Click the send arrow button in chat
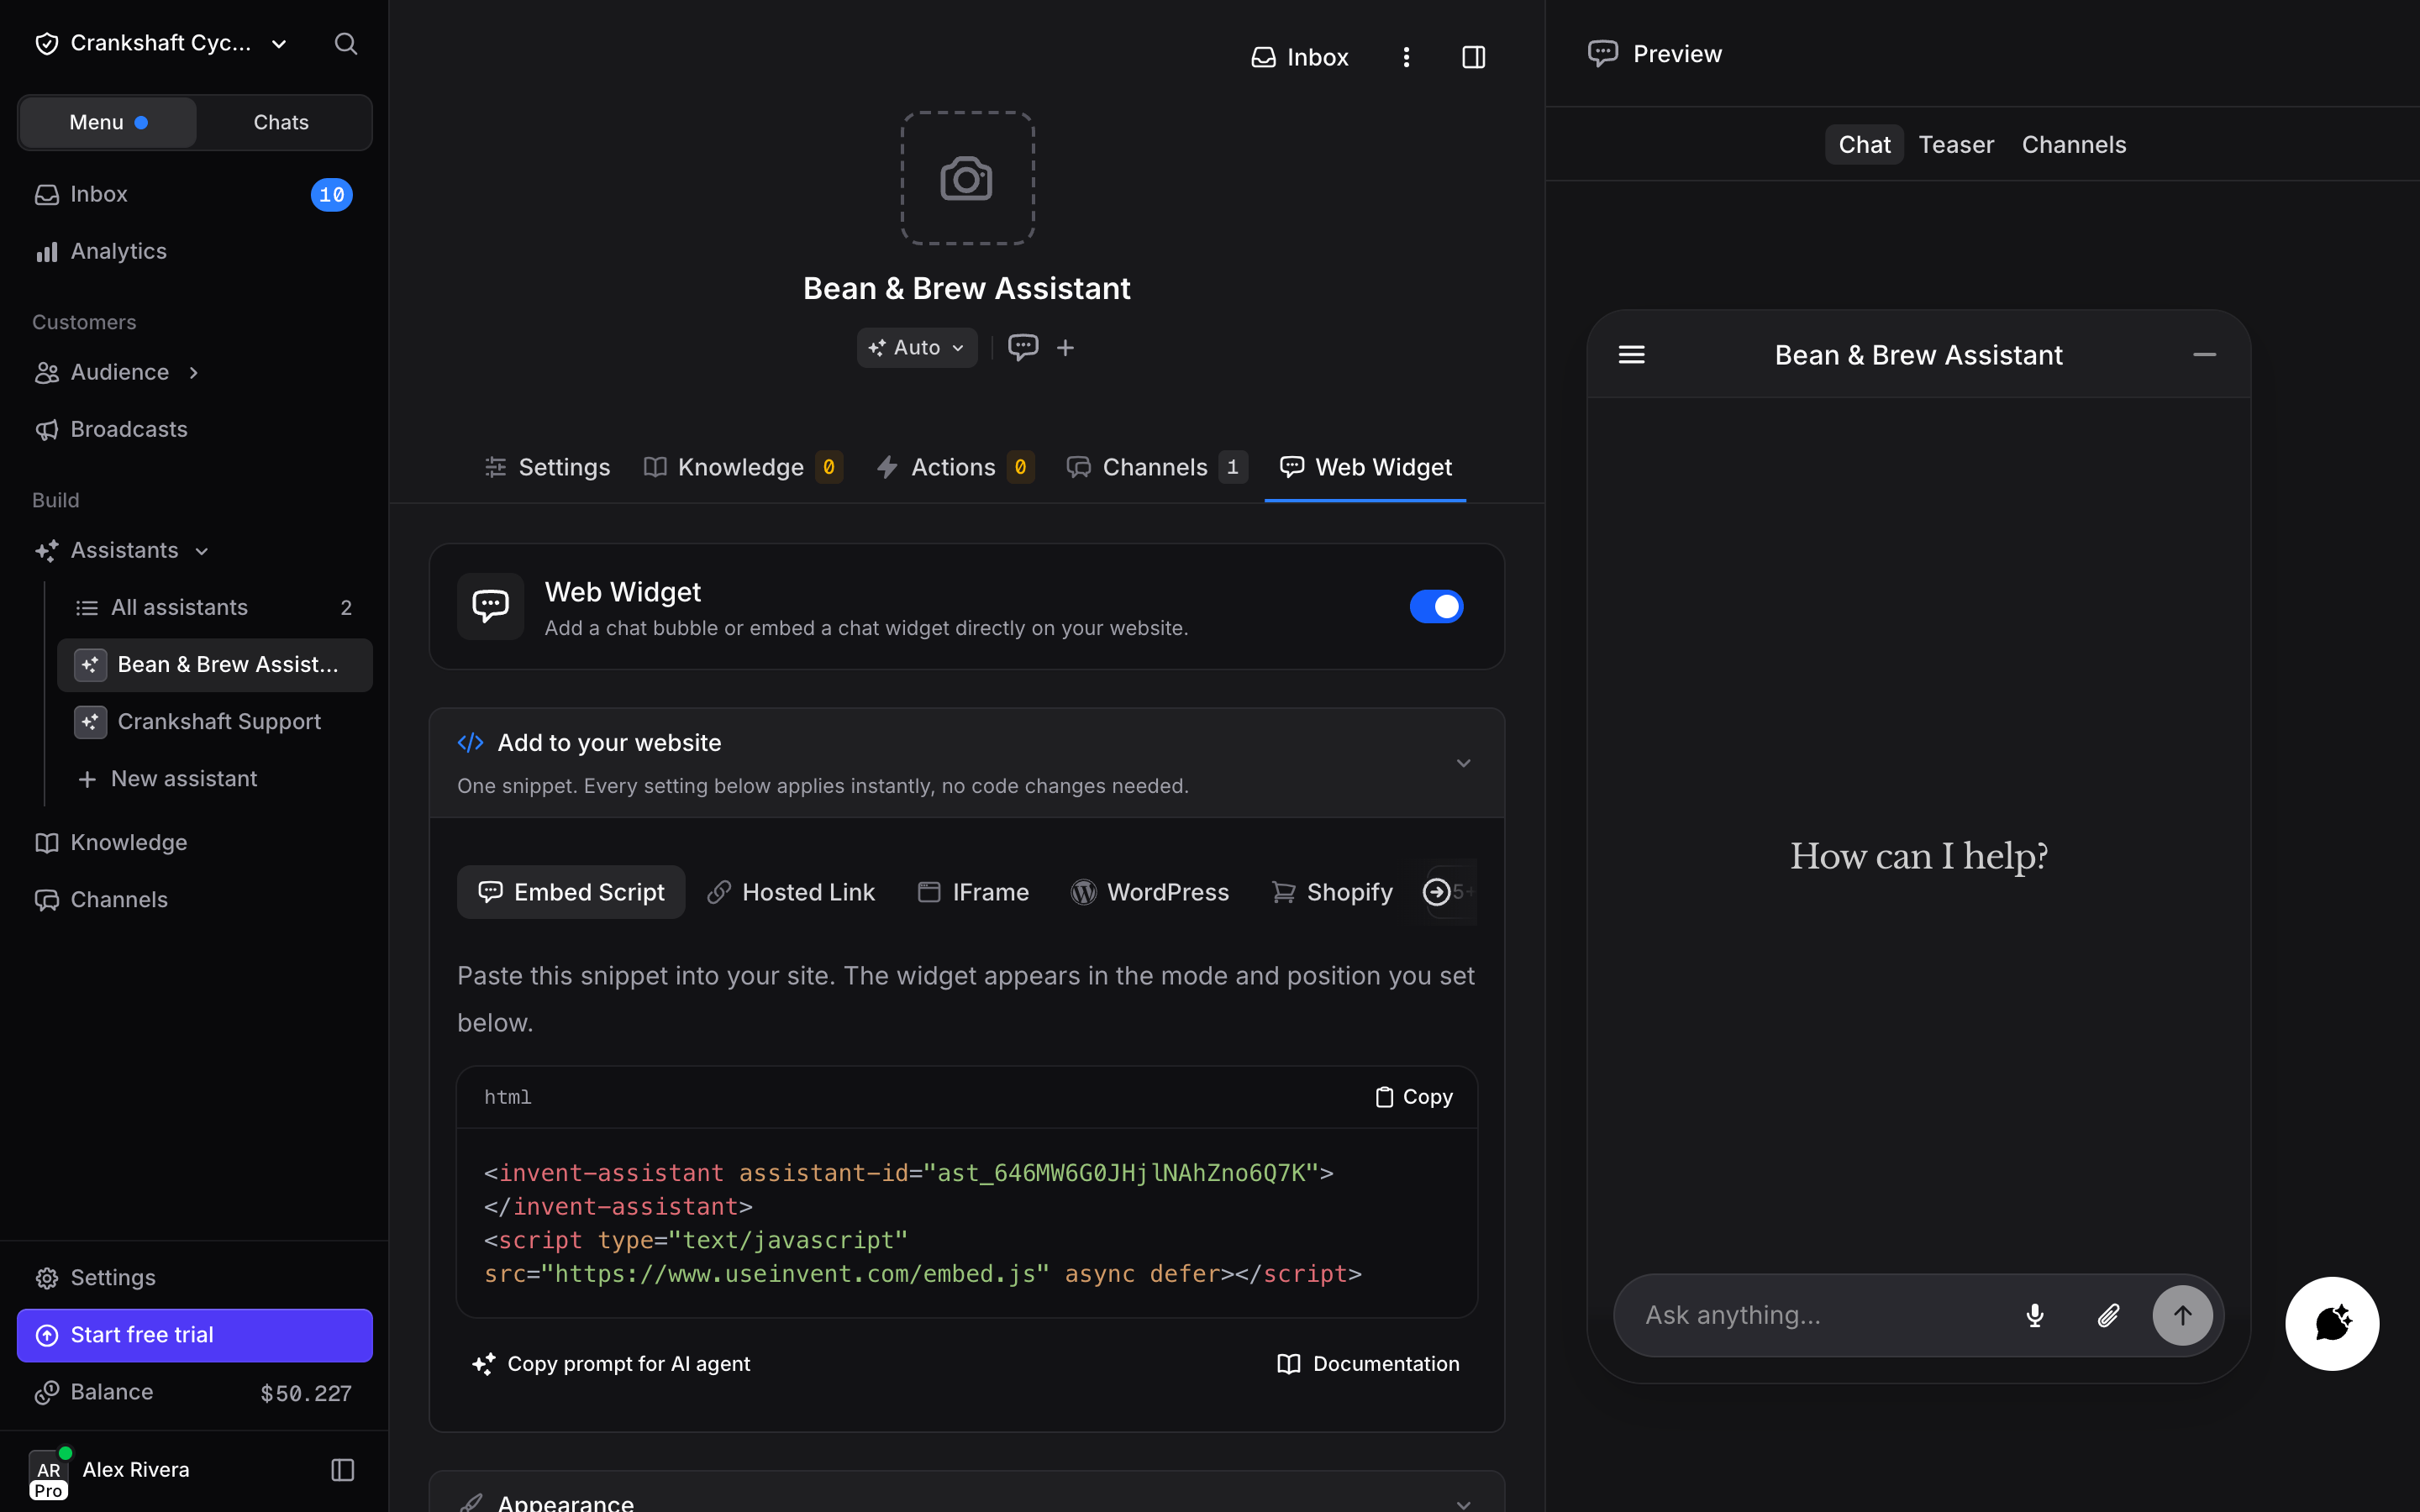This screenshot has width=2420, height=1512. [x=2182, y=1315]
